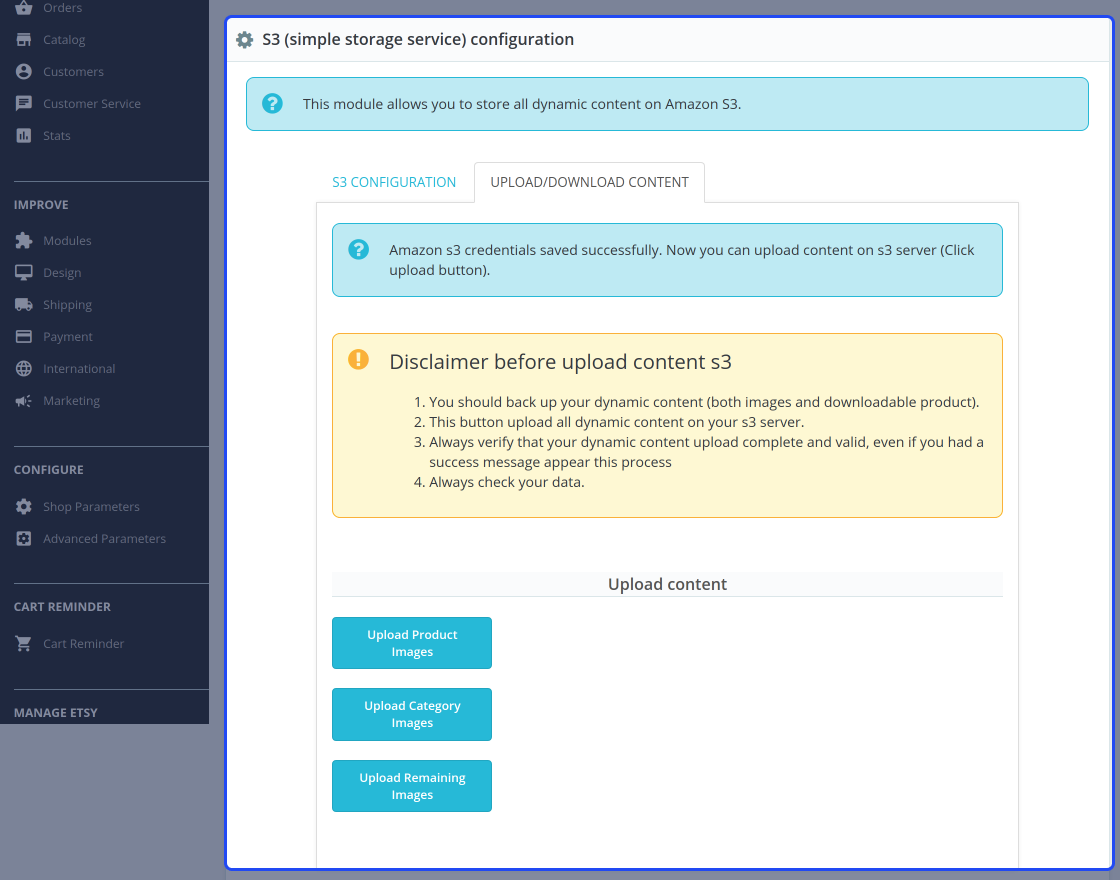Click the Shop Parameters gear icon
Screen dimensions: 1120x880
[24, 506]
